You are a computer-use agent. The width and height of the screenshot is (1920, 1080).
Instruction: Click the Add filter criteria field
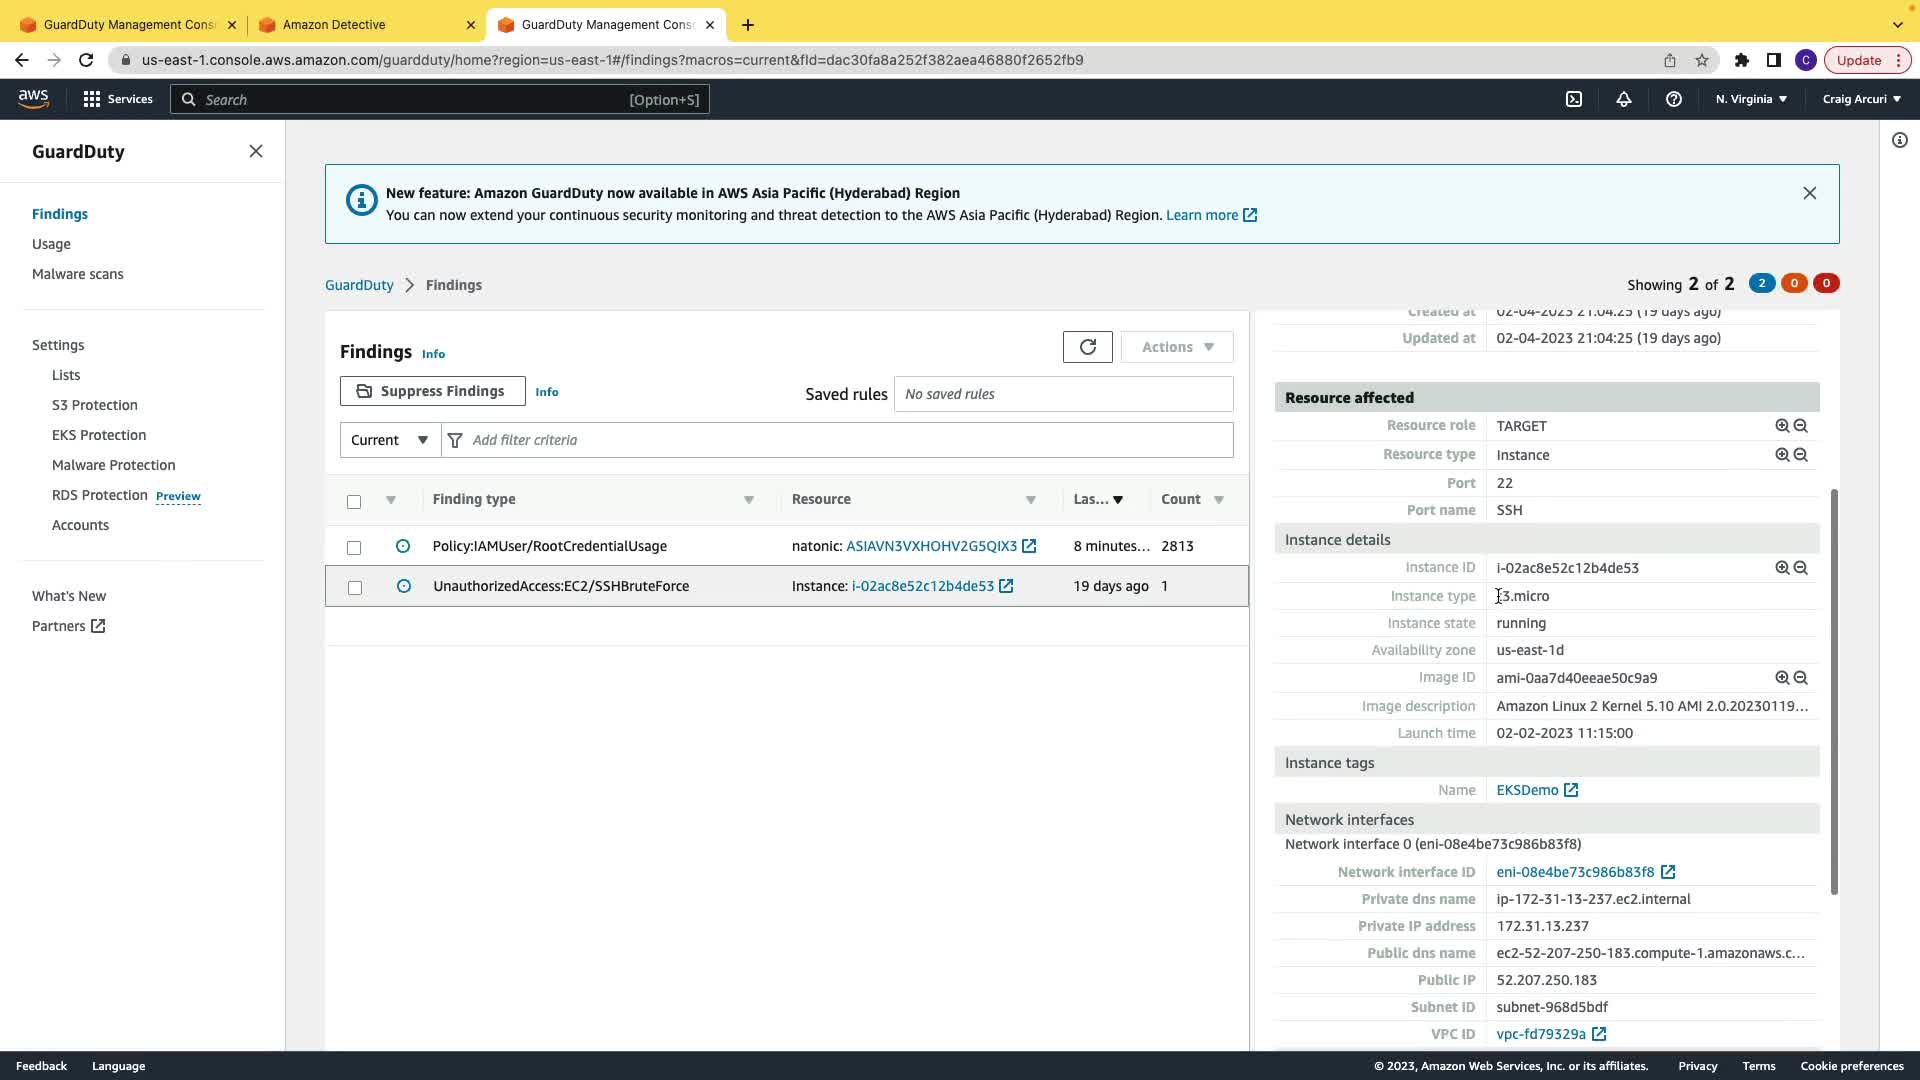click(x=840, y=440)
